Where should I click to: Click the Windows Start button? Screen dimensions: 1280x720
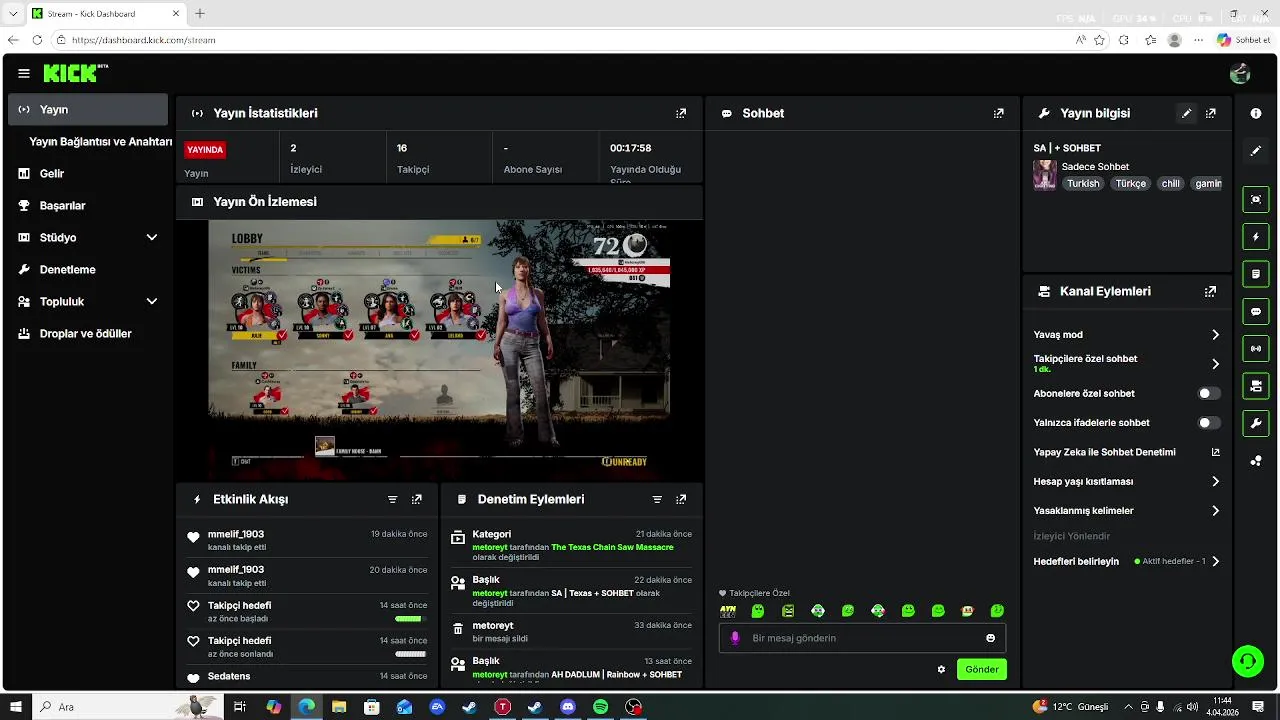16,707
